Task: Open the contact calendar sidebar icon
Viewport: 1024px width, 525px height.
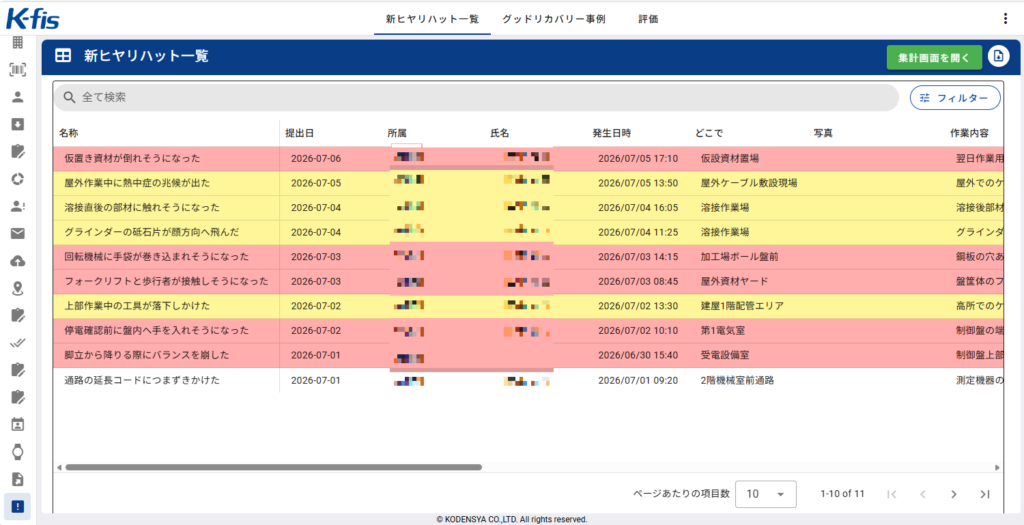Action: point(18,424)
